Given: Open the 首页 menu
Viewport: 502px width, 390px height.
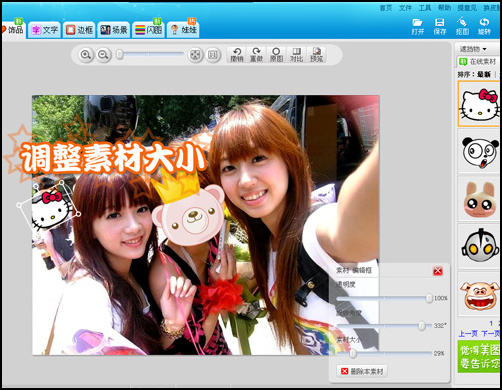Looking at the screenshot, I should pos(386,8).
